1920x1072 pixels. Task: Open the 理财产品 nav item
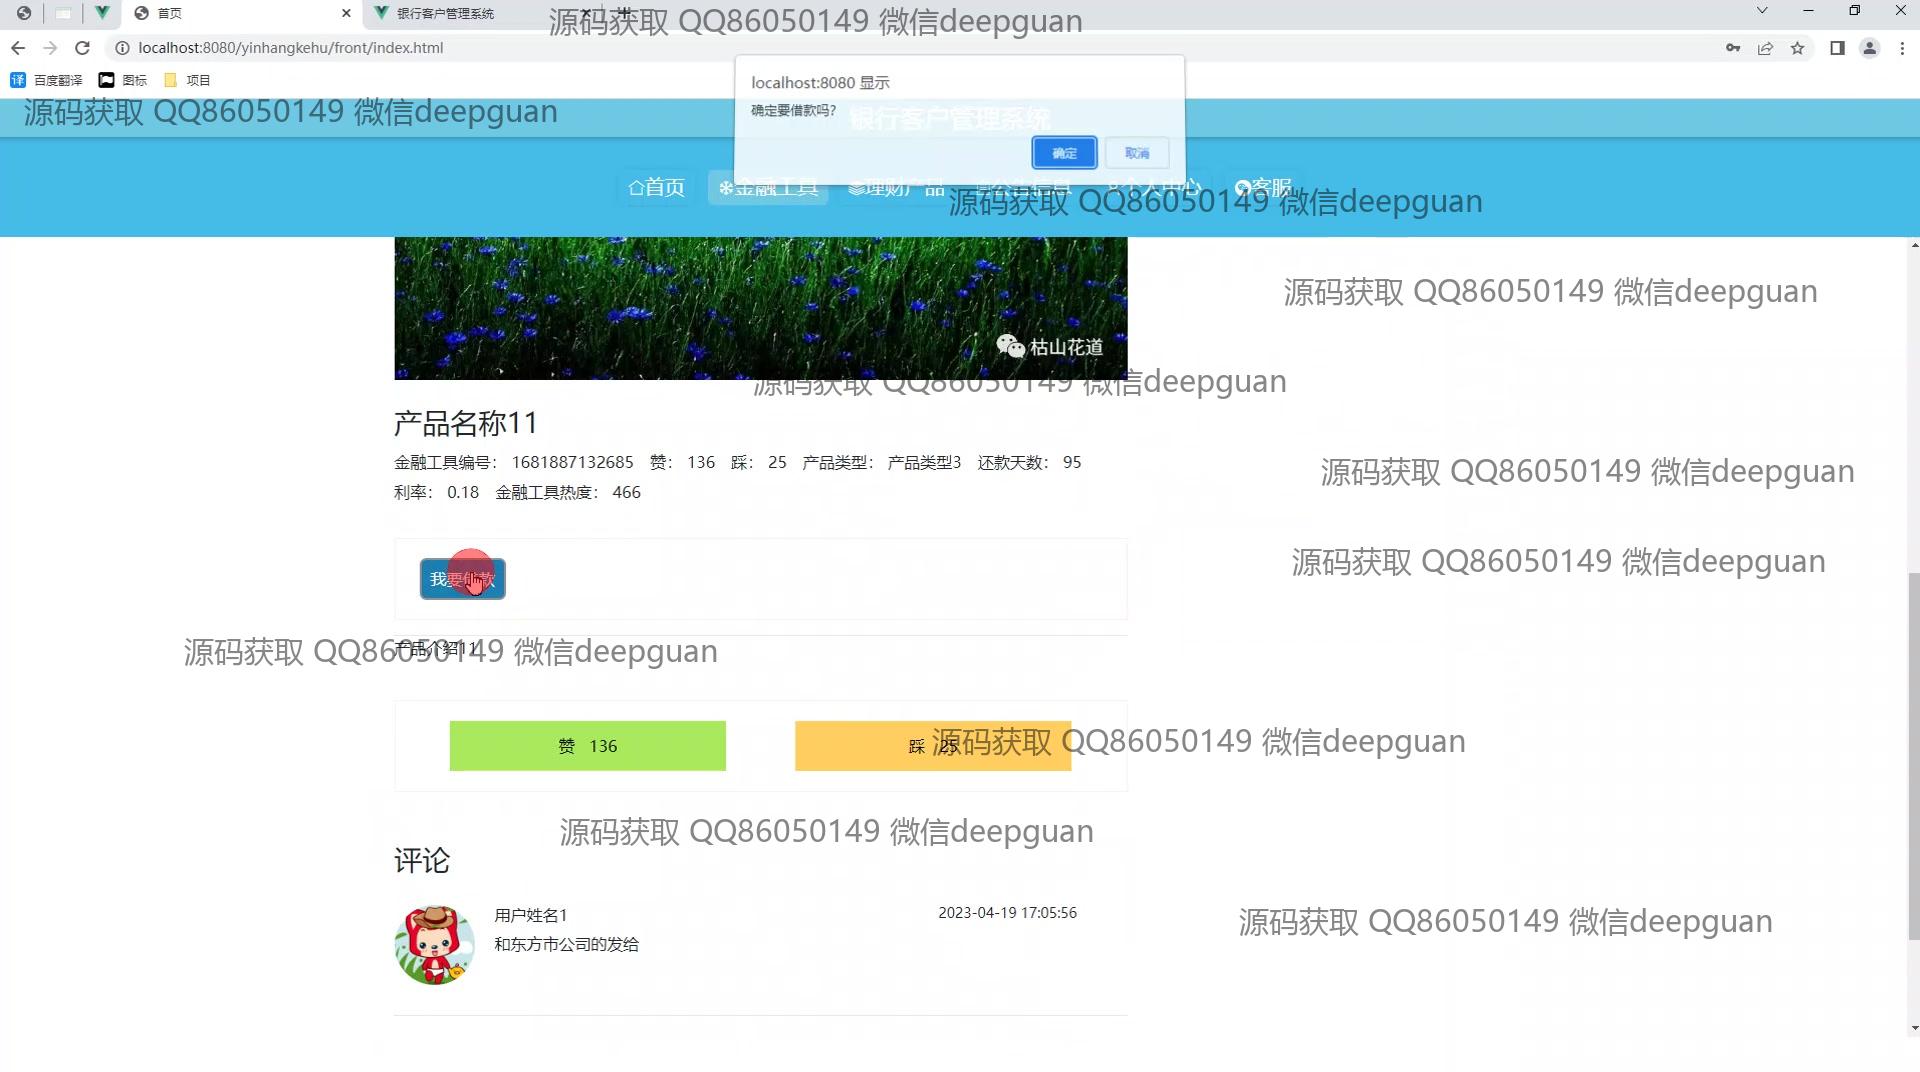pos(896,187)
